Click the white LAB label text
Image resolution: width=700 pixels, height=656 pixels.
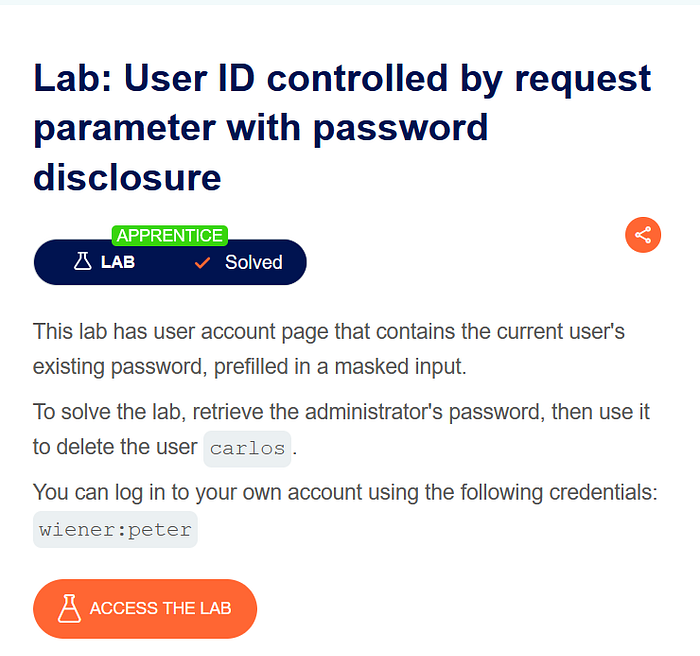[118, 262]
